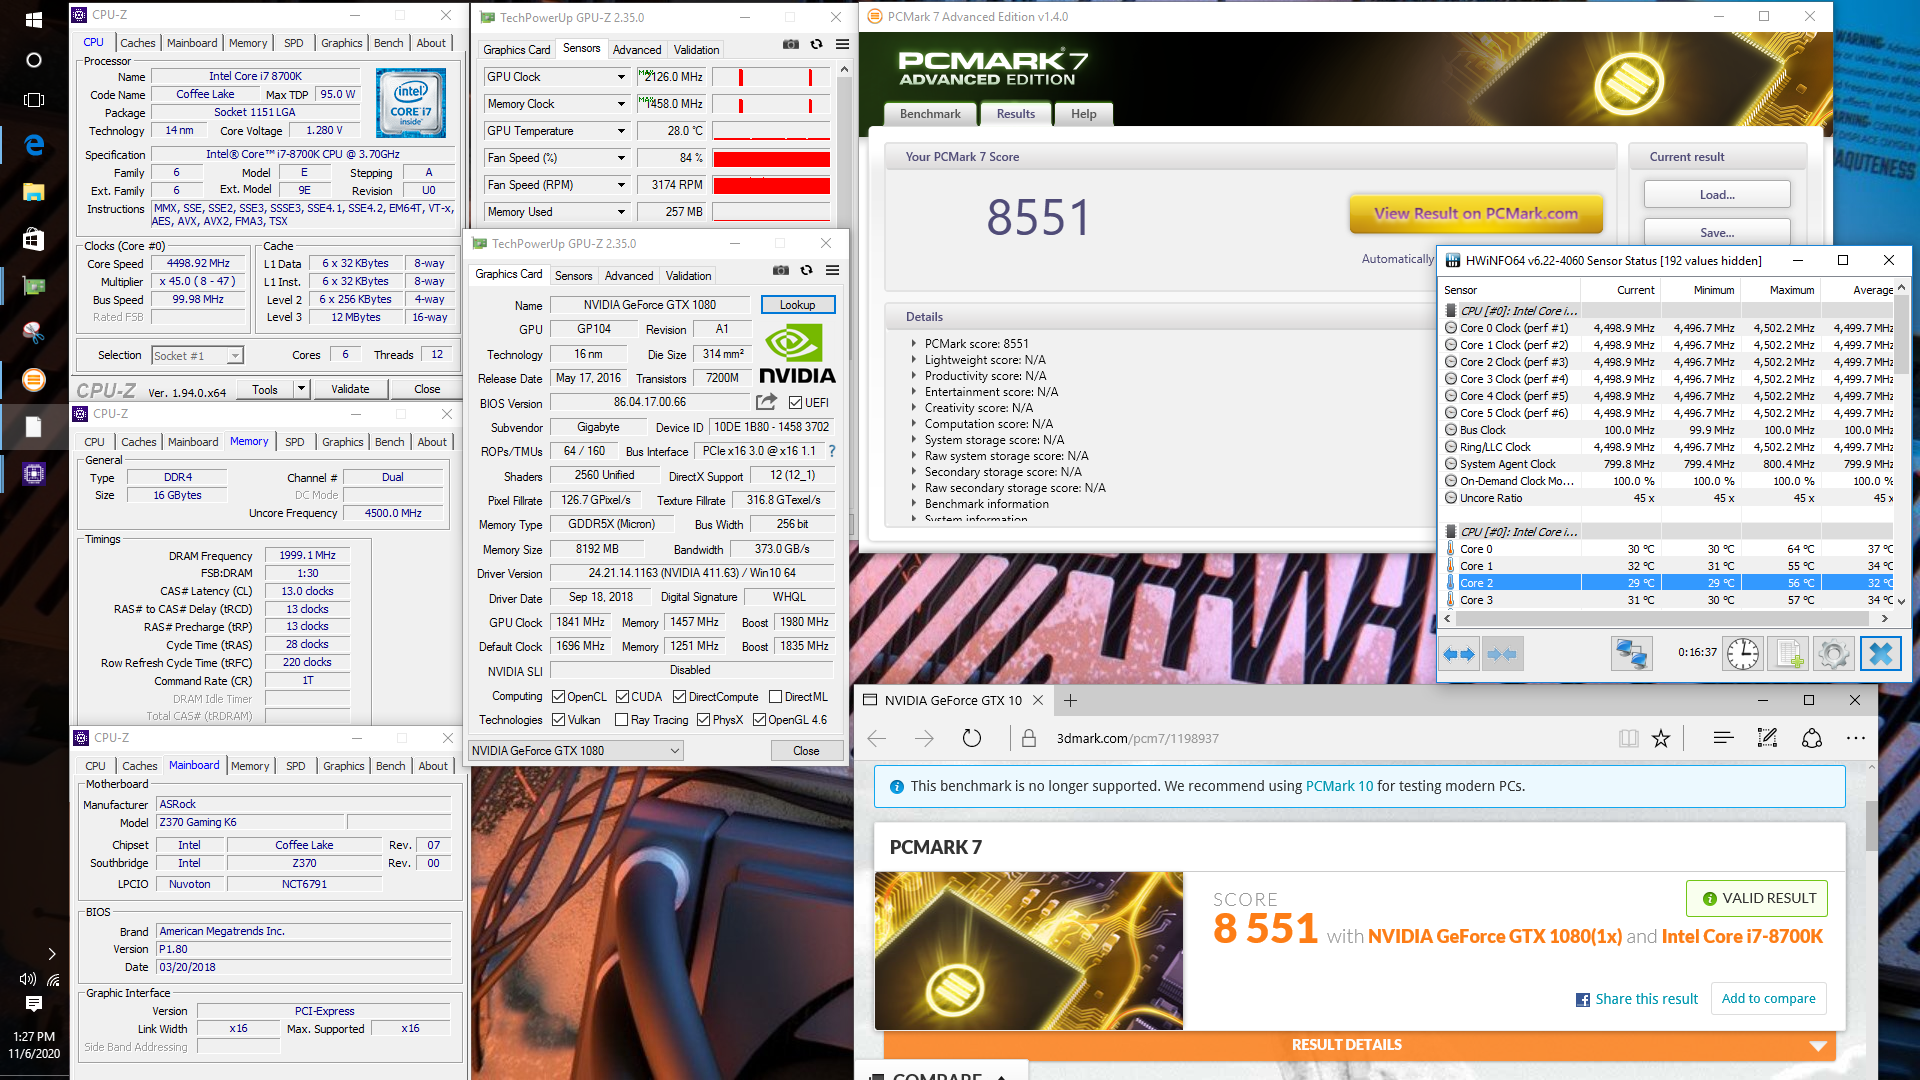
Task: Click Edge address bar 3dmark.com URL
Action: [x=1137, y=738]
